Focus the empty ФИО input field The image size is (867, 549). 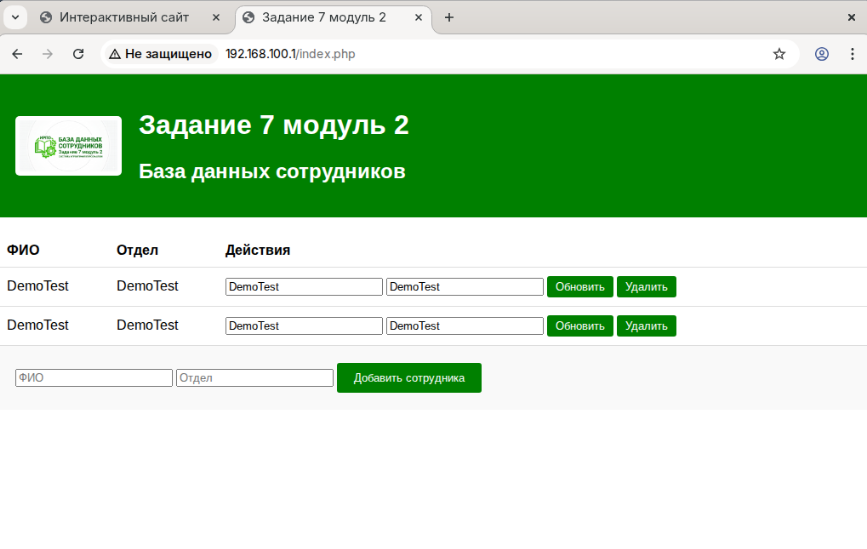pyautogui.click(x=94, y=378)
